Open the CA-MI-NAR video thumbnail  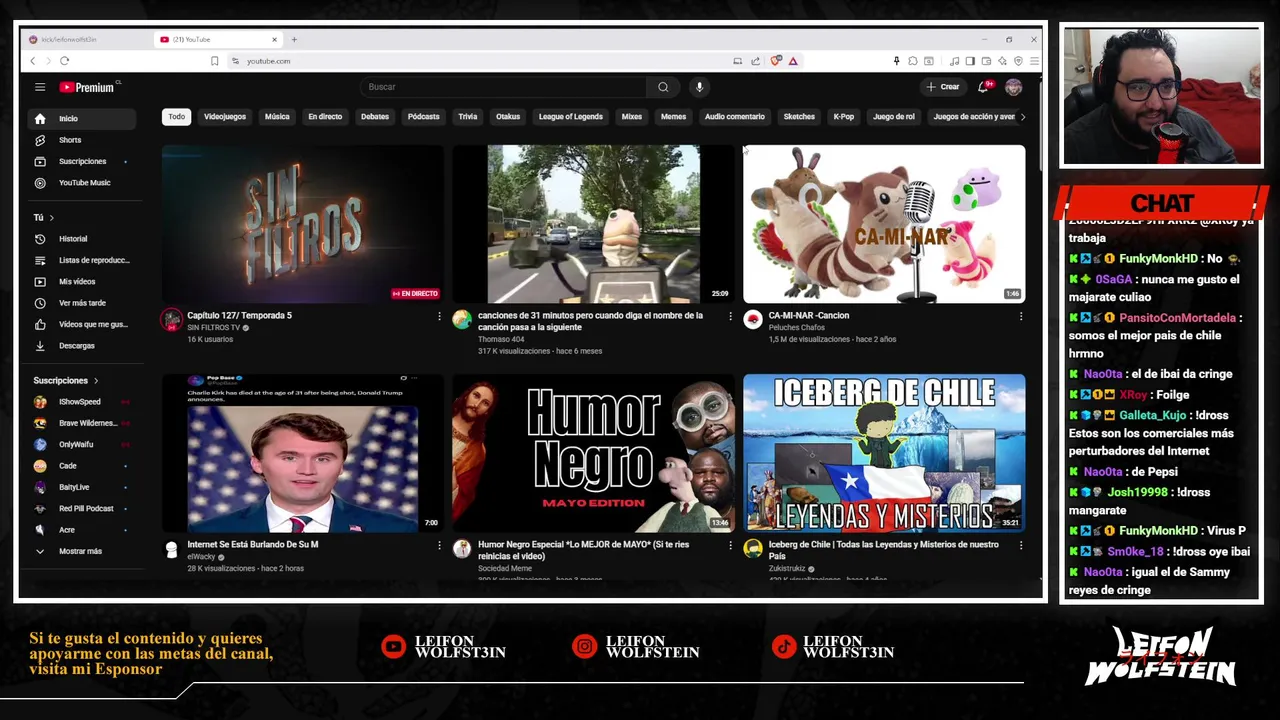click(884, 224)
